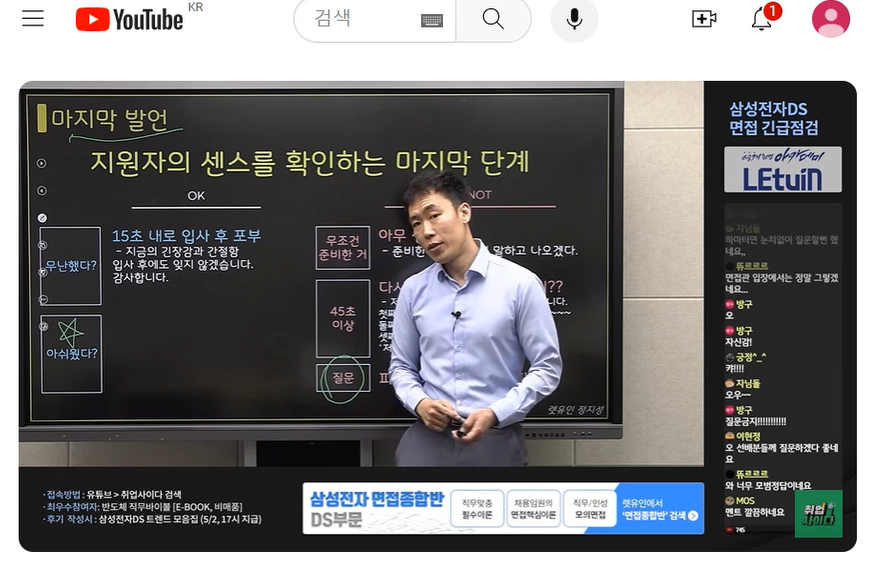
Task: Click the circled 질문 box on board
Action: tap(342, 379)
